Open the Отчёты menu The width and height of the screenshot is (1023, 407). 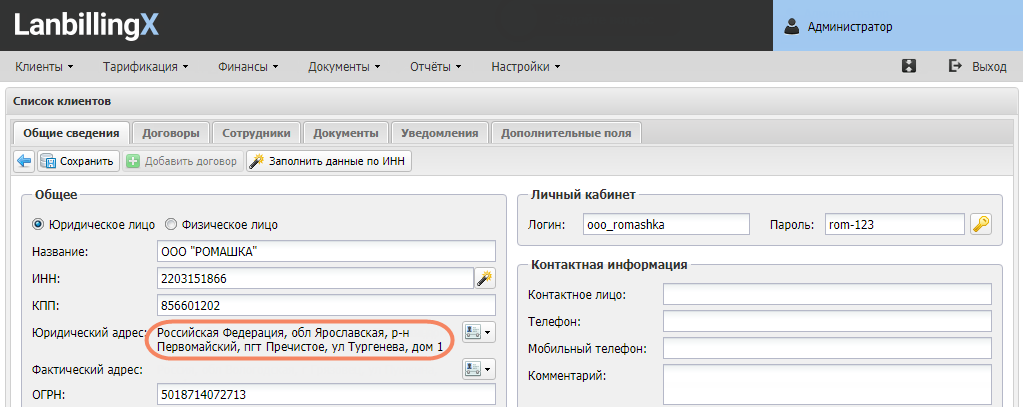pos(436,67)
